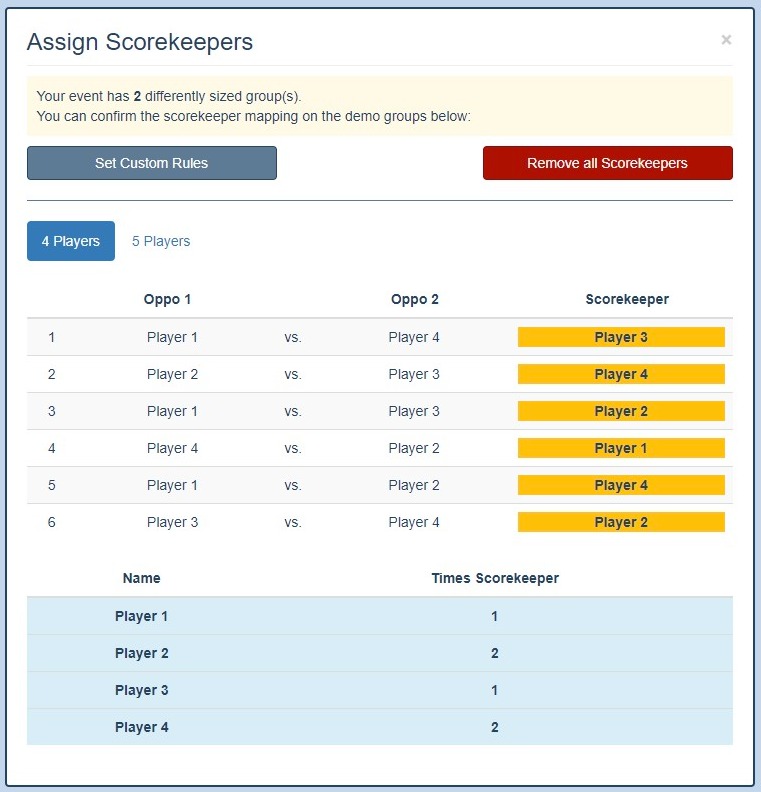Click the Times Scorekeeper column header
Screen dimensions: 761x792
click(x=495, y=578)
